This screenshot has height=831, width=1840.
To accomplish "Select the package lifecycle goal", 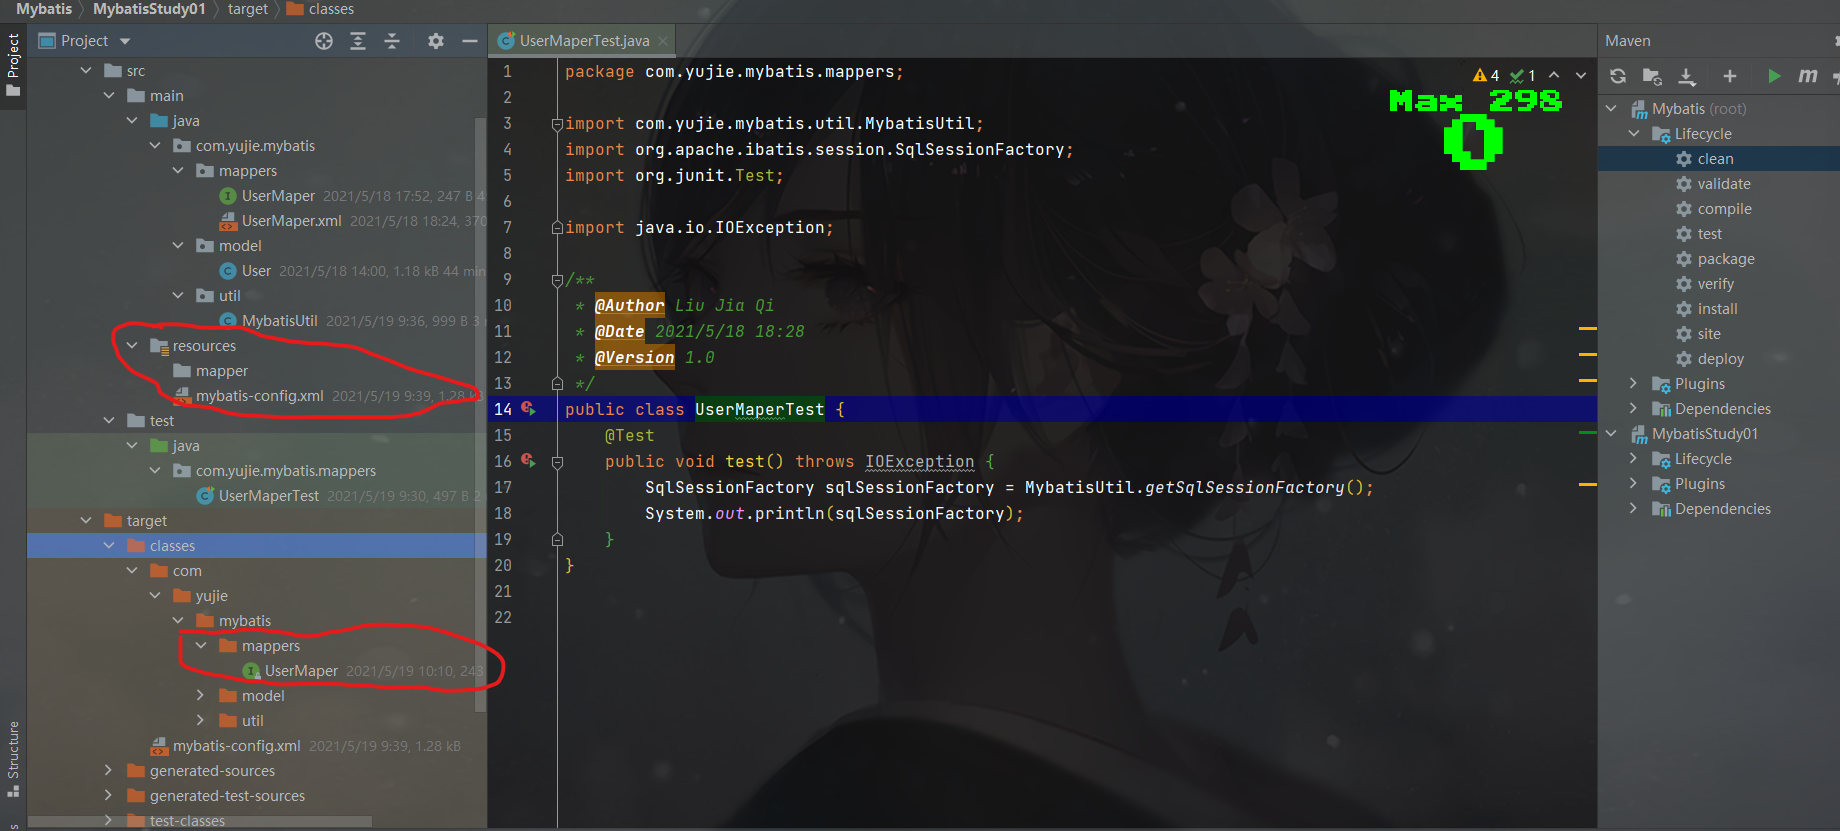I will point(1726,259).
